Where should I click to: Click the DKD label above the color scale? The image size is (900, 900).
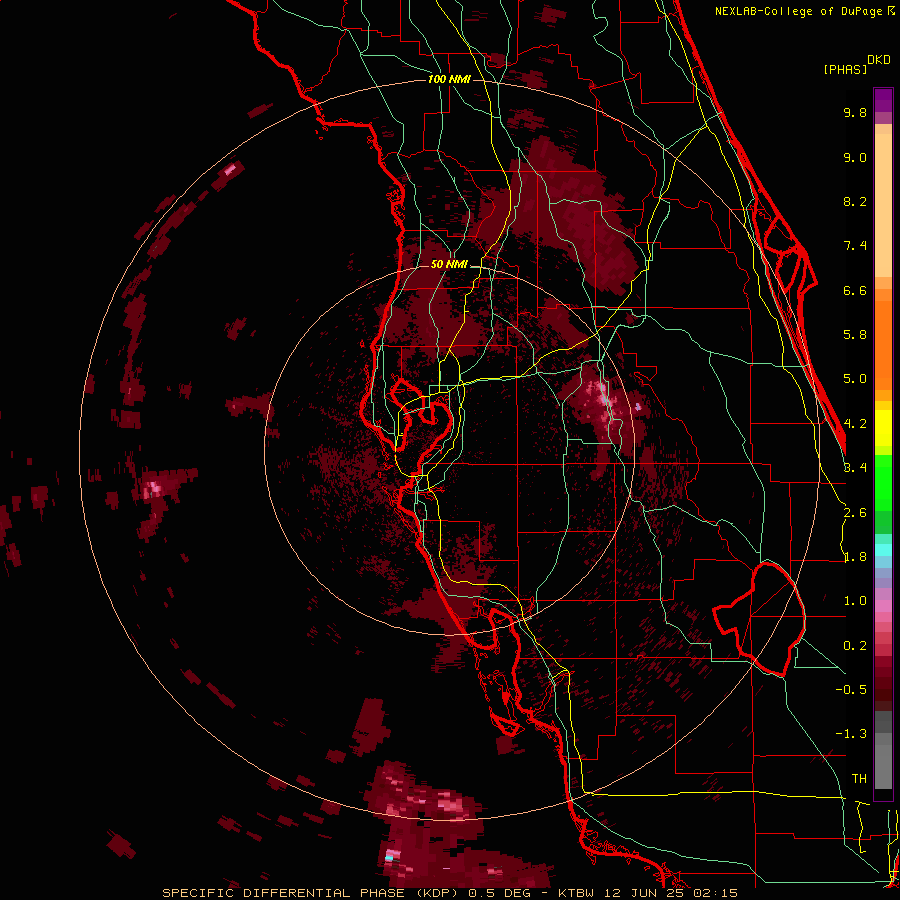click(879, 59)
